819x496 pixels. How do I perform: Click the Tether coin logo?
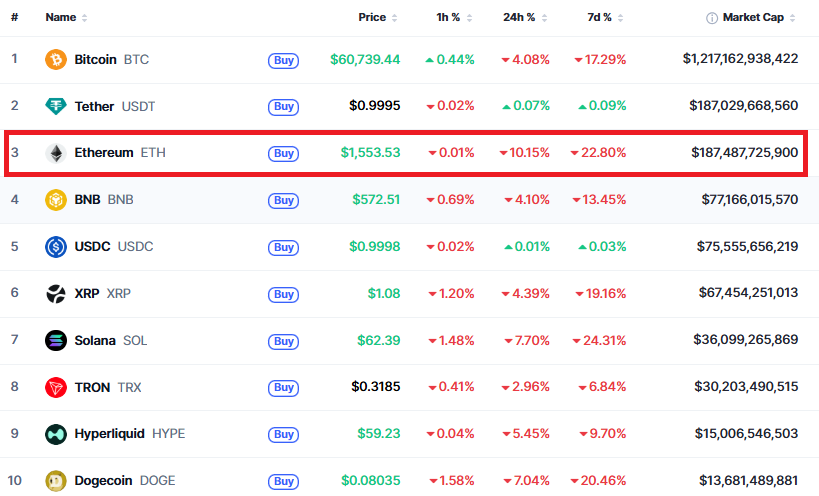pos(56,107)
